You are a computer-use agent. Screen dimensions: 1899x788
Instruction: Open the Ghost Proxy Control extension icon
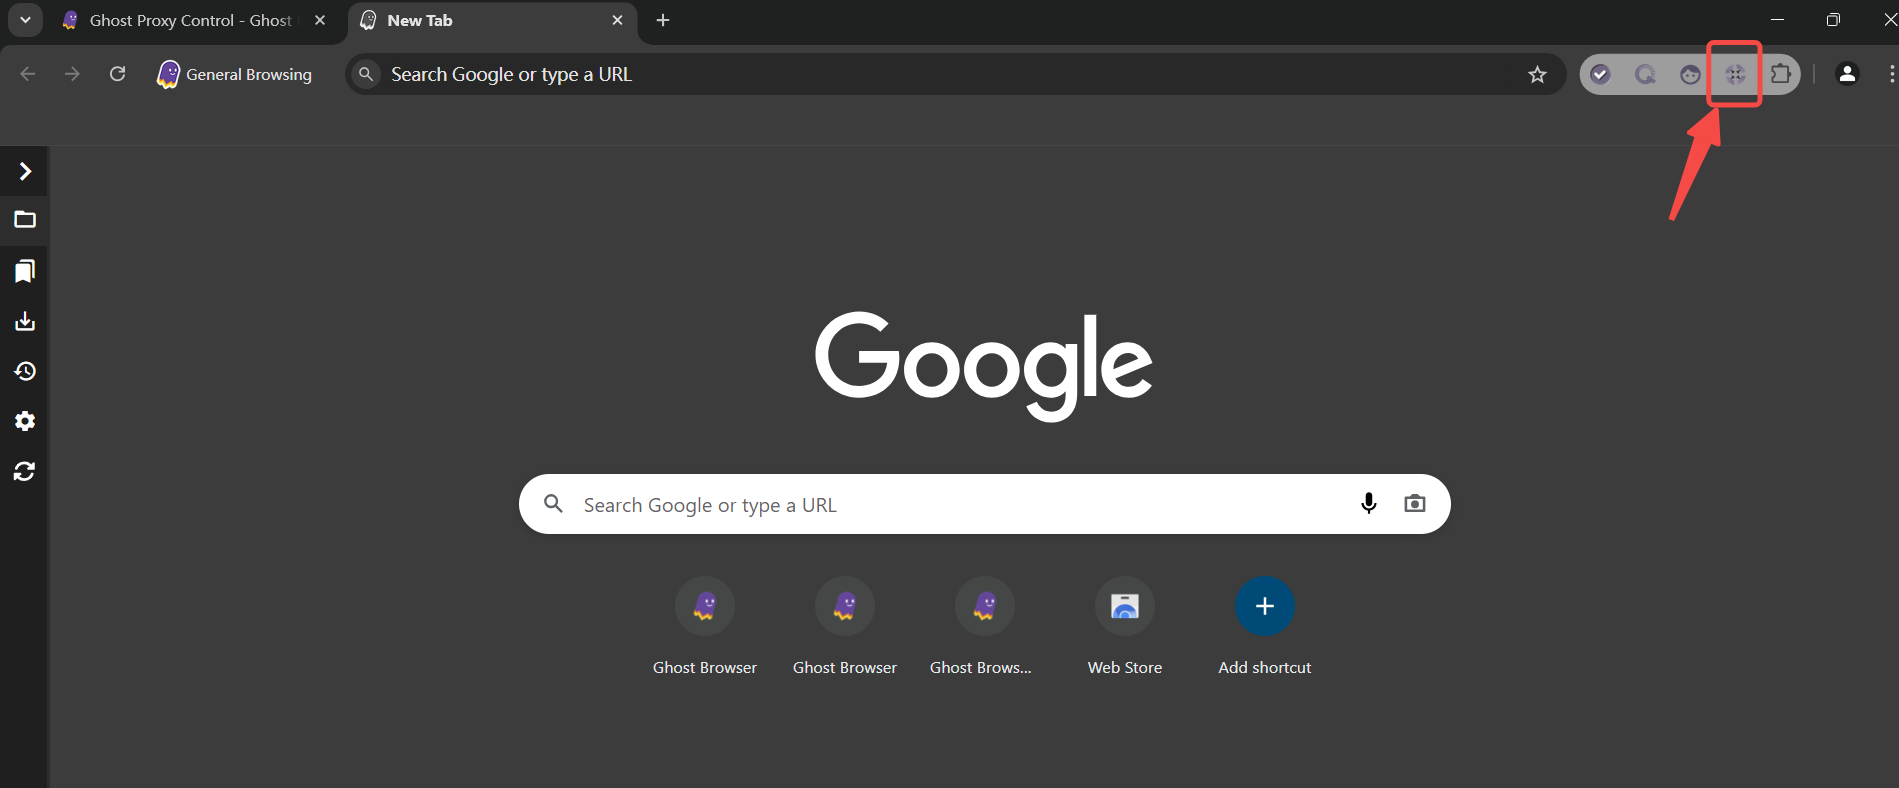coord(1735,74)
